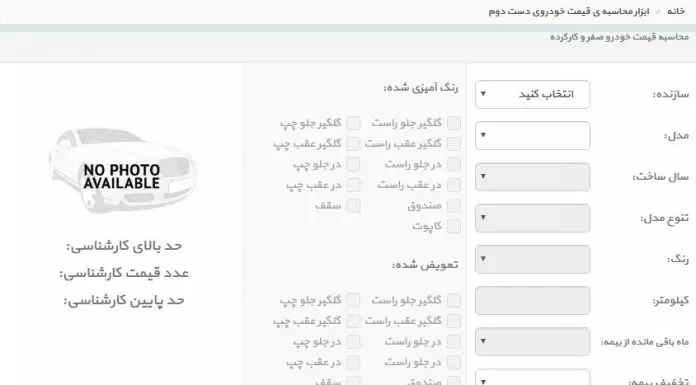
Task: Enable صندوق checkbox under رنگ آمیزی شده
Action: pyautogui.click(x=454, y=206)
